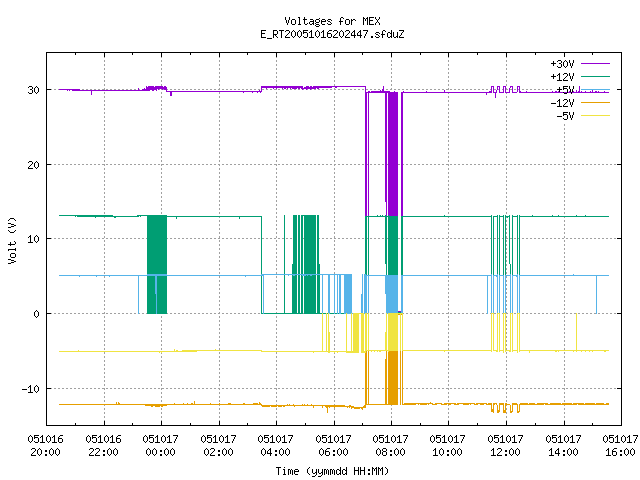Click the x-axis tick 051016 22:00

[104, 445]
